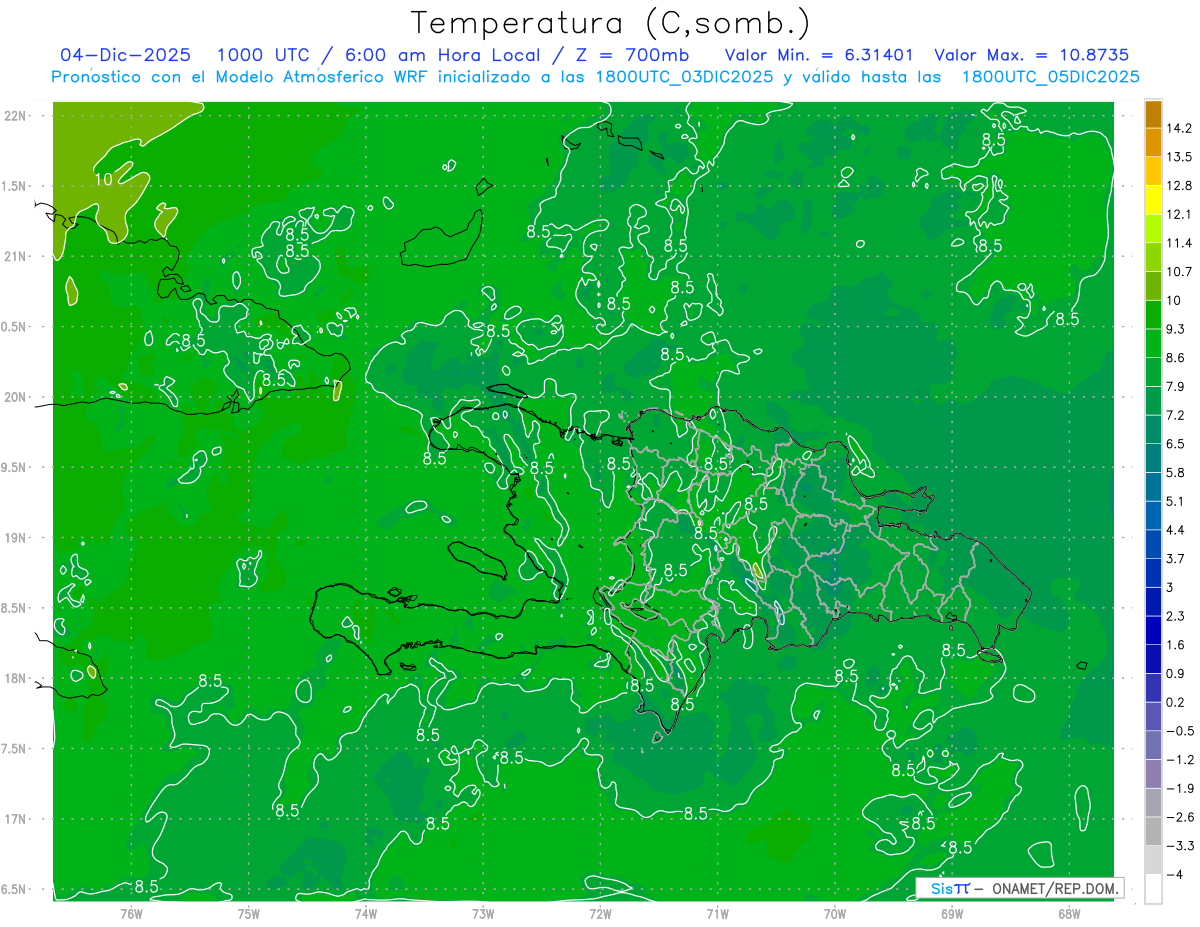Click the 72W longitude axis label

[600, 913]
